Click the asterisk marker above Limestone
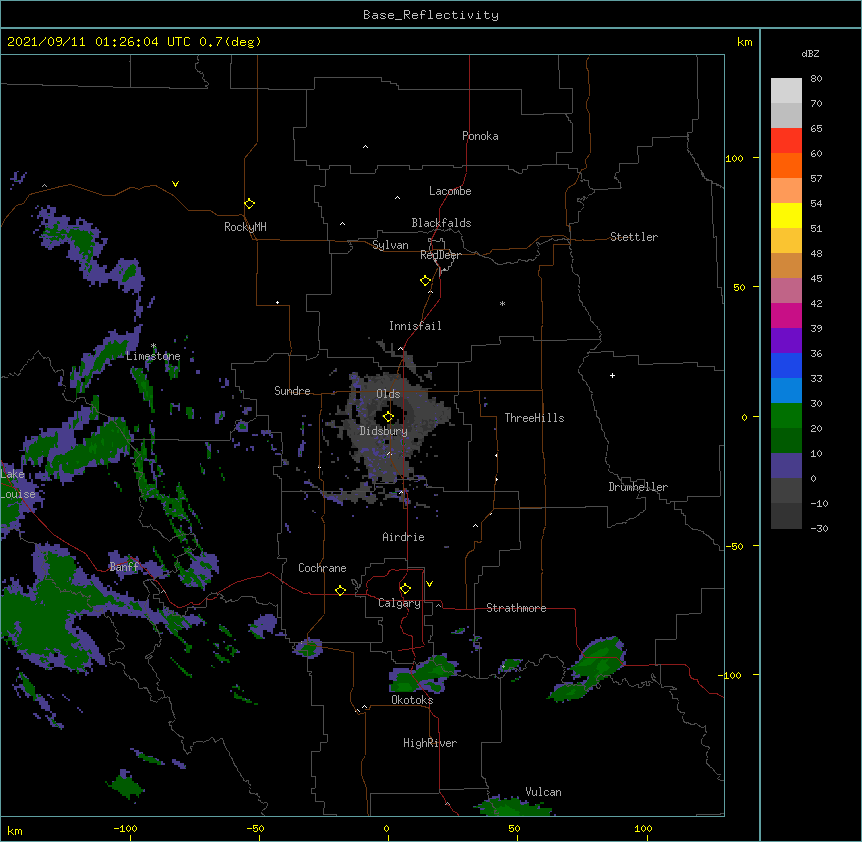862x842 pixels. point(153,346)
